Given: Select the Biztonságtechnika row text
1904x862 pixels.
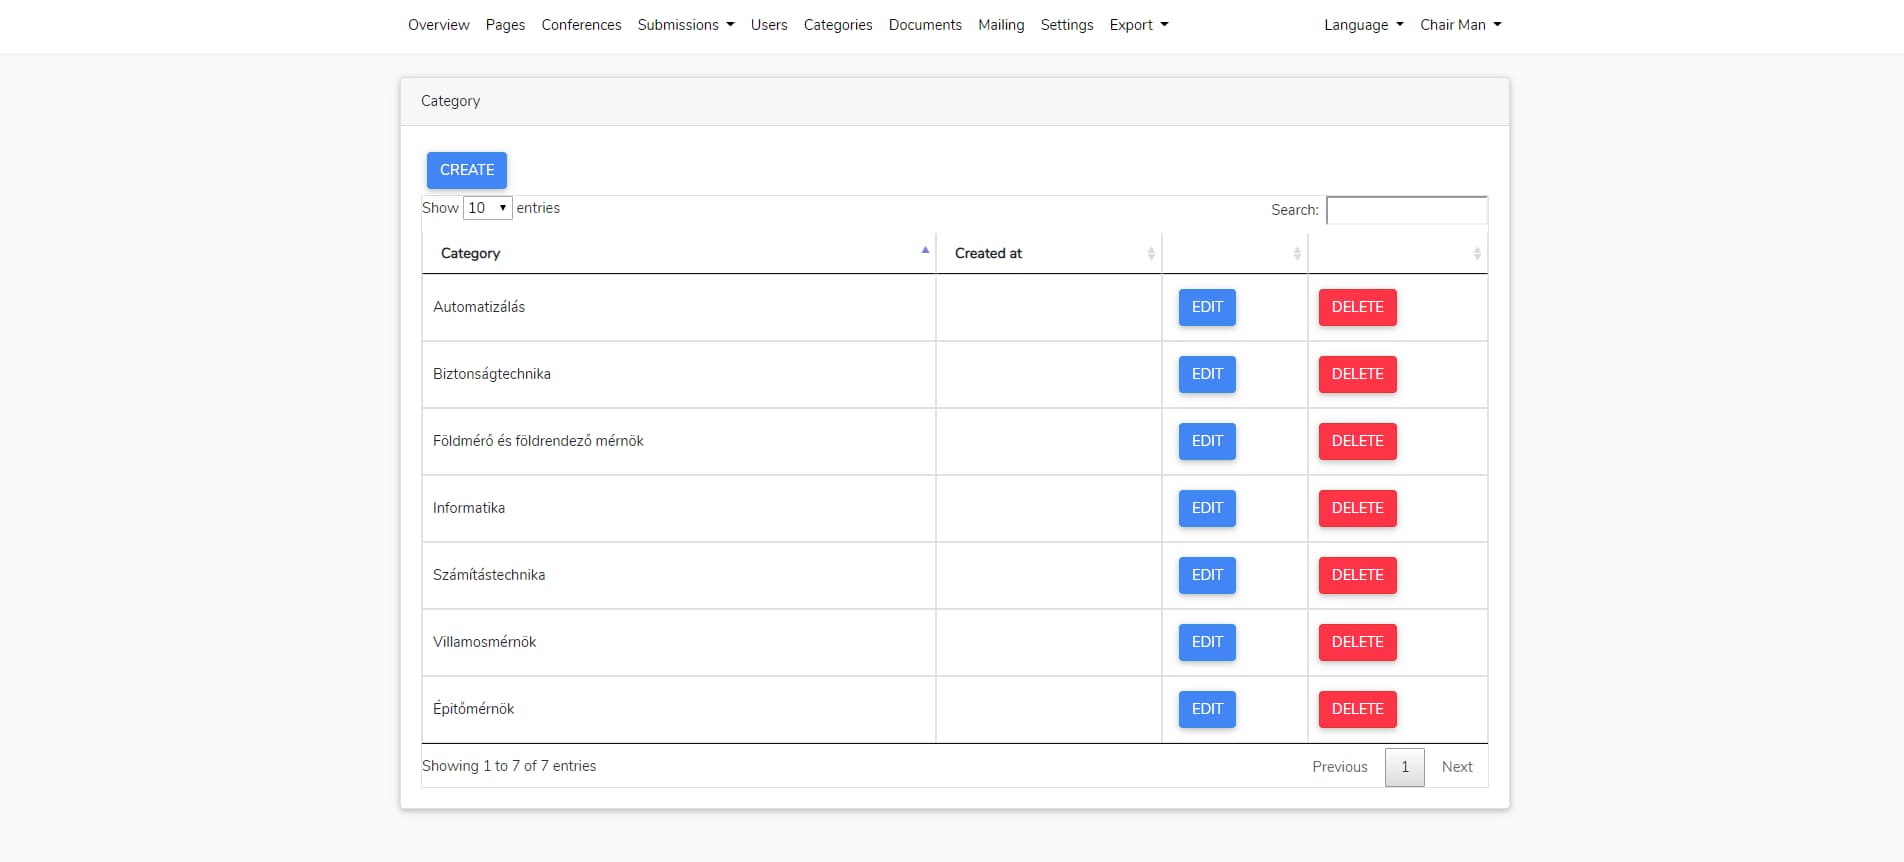Looking at the screenshot, I should pyautogui.click(x=492, y=374).
